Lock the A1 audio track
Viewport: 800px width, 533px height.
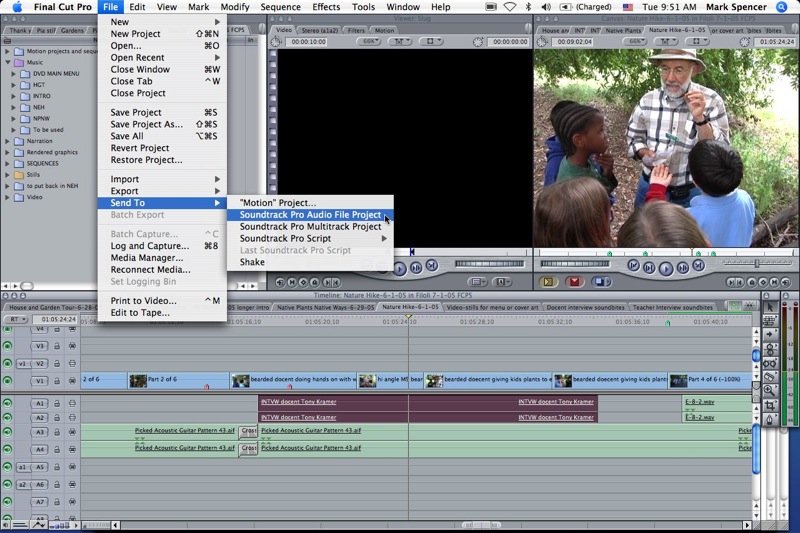point(56,402)
